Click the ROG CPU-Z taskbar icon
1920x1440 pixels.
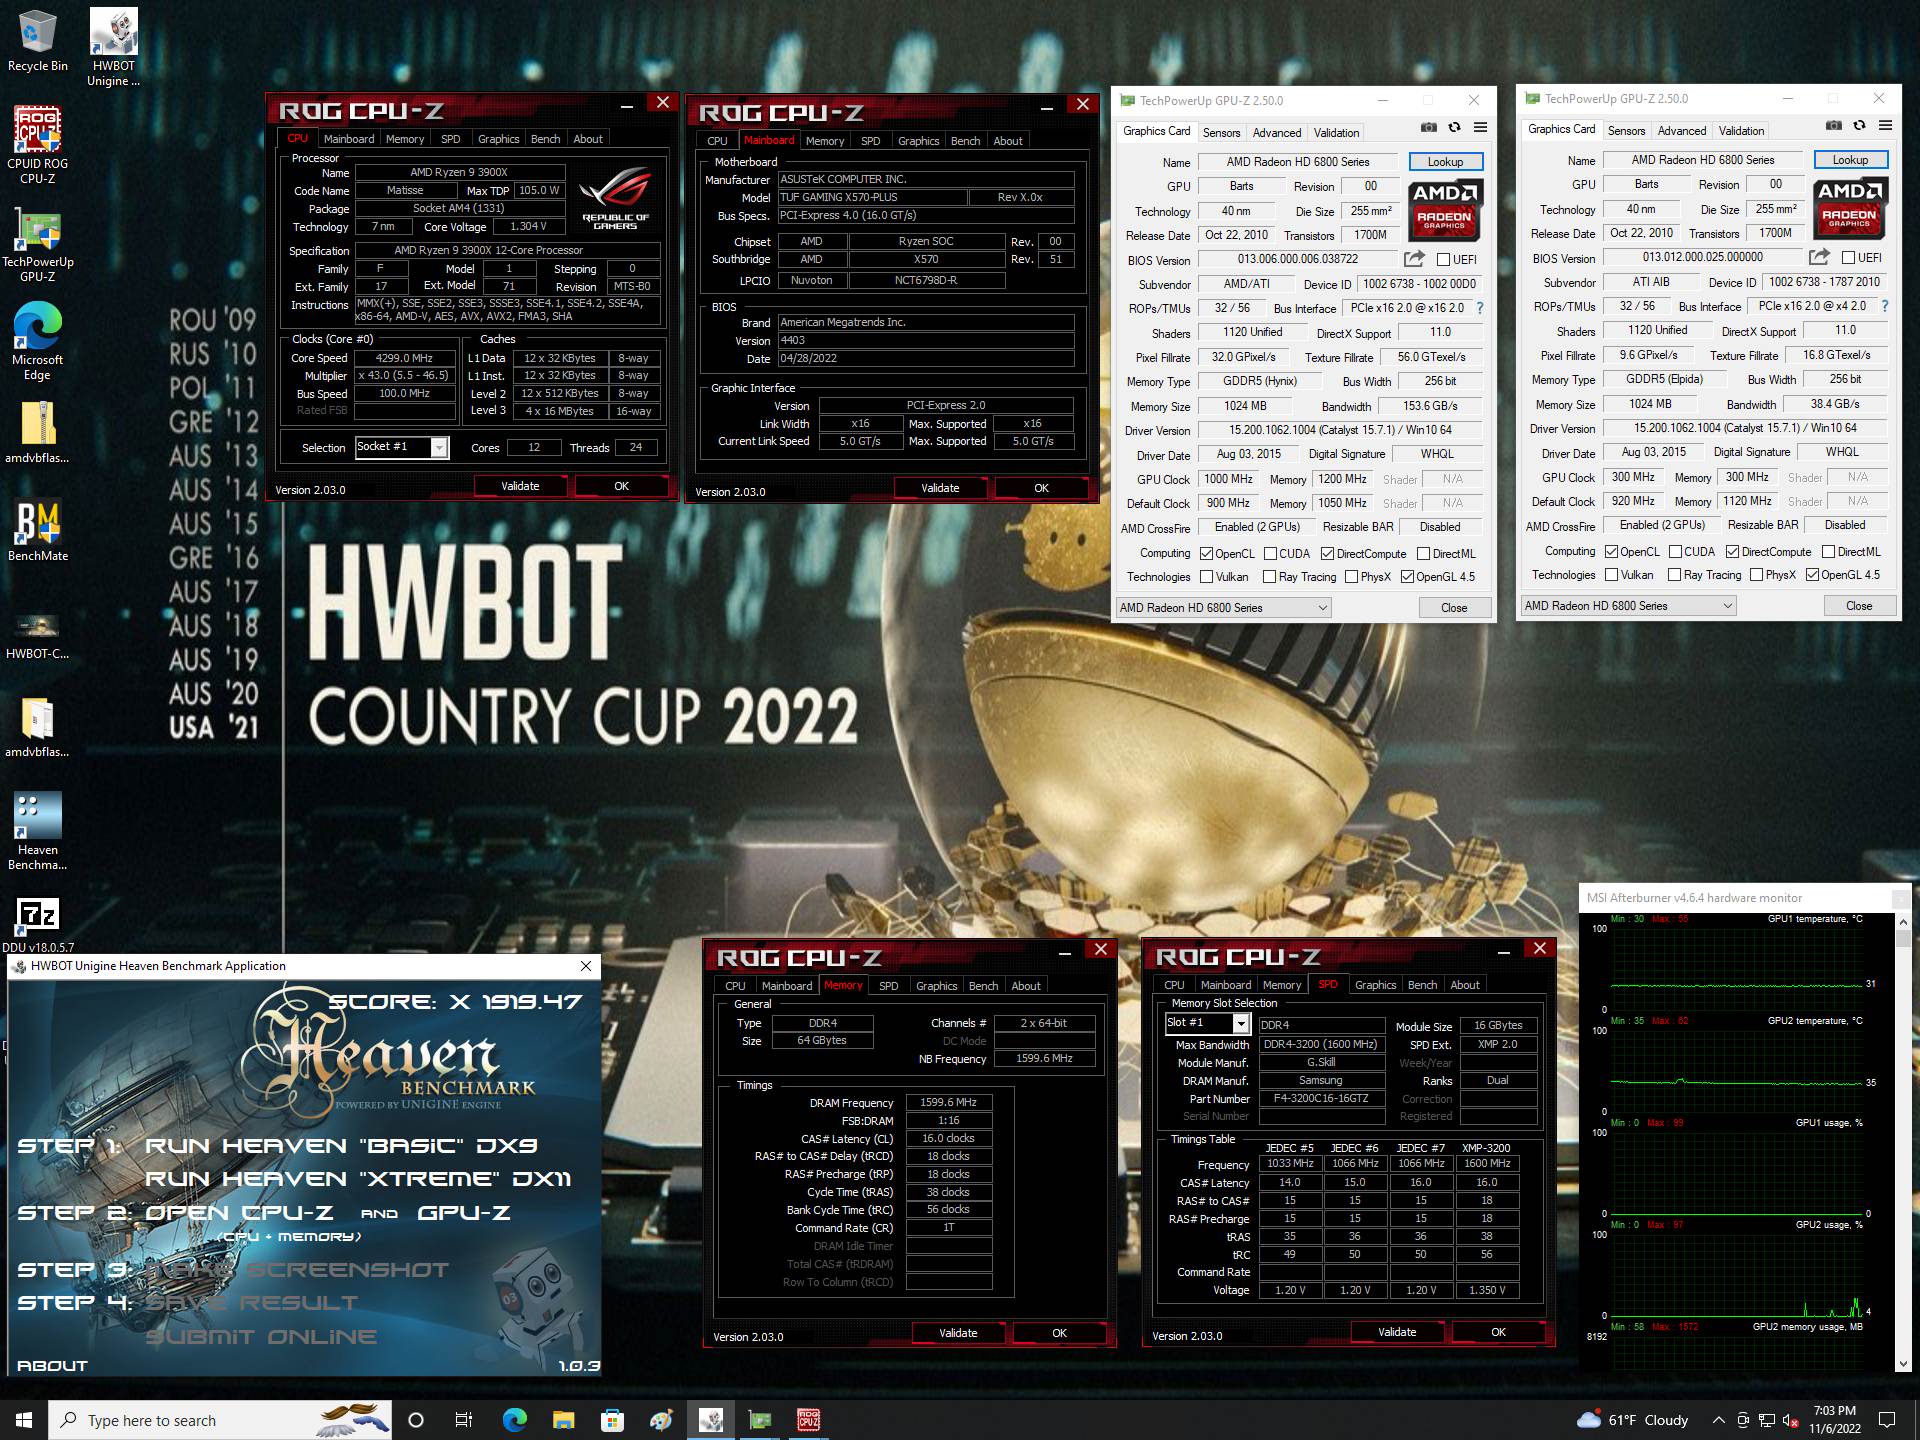[808, 1420]
